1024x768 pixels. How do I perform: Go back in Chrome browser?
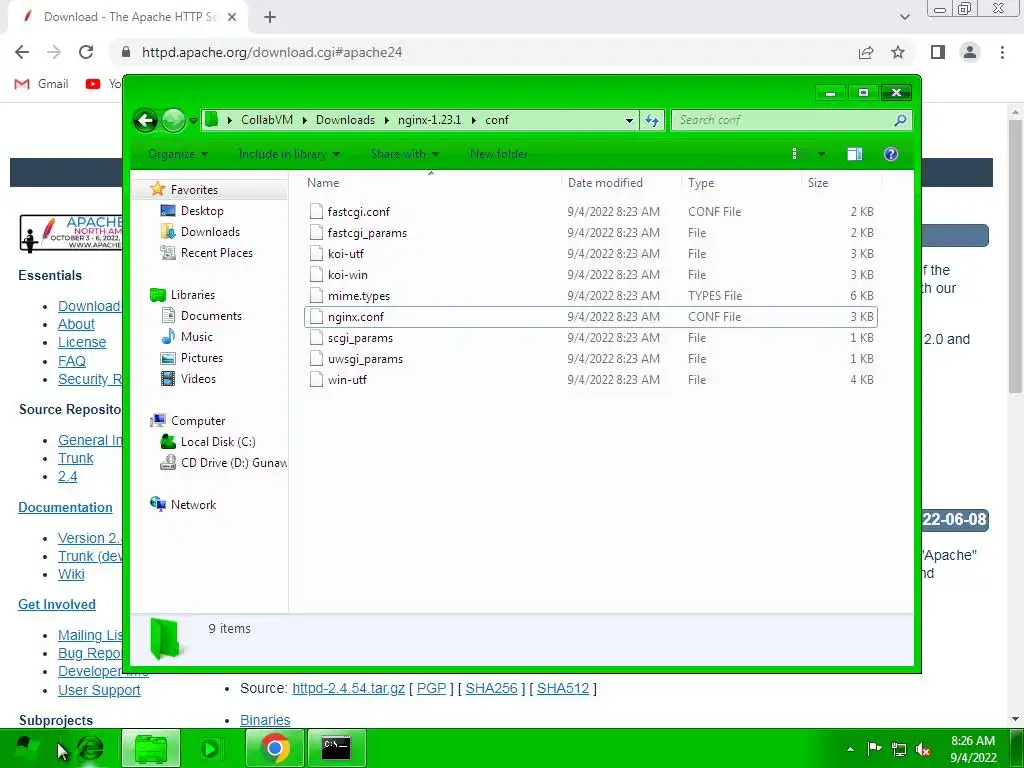(x=22, y=52)
